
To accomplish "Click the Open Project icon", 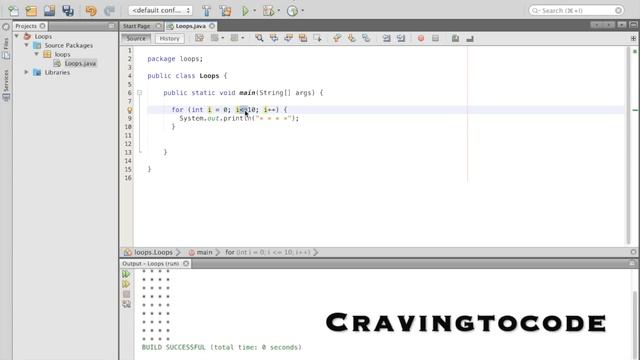I will point(49,11).
